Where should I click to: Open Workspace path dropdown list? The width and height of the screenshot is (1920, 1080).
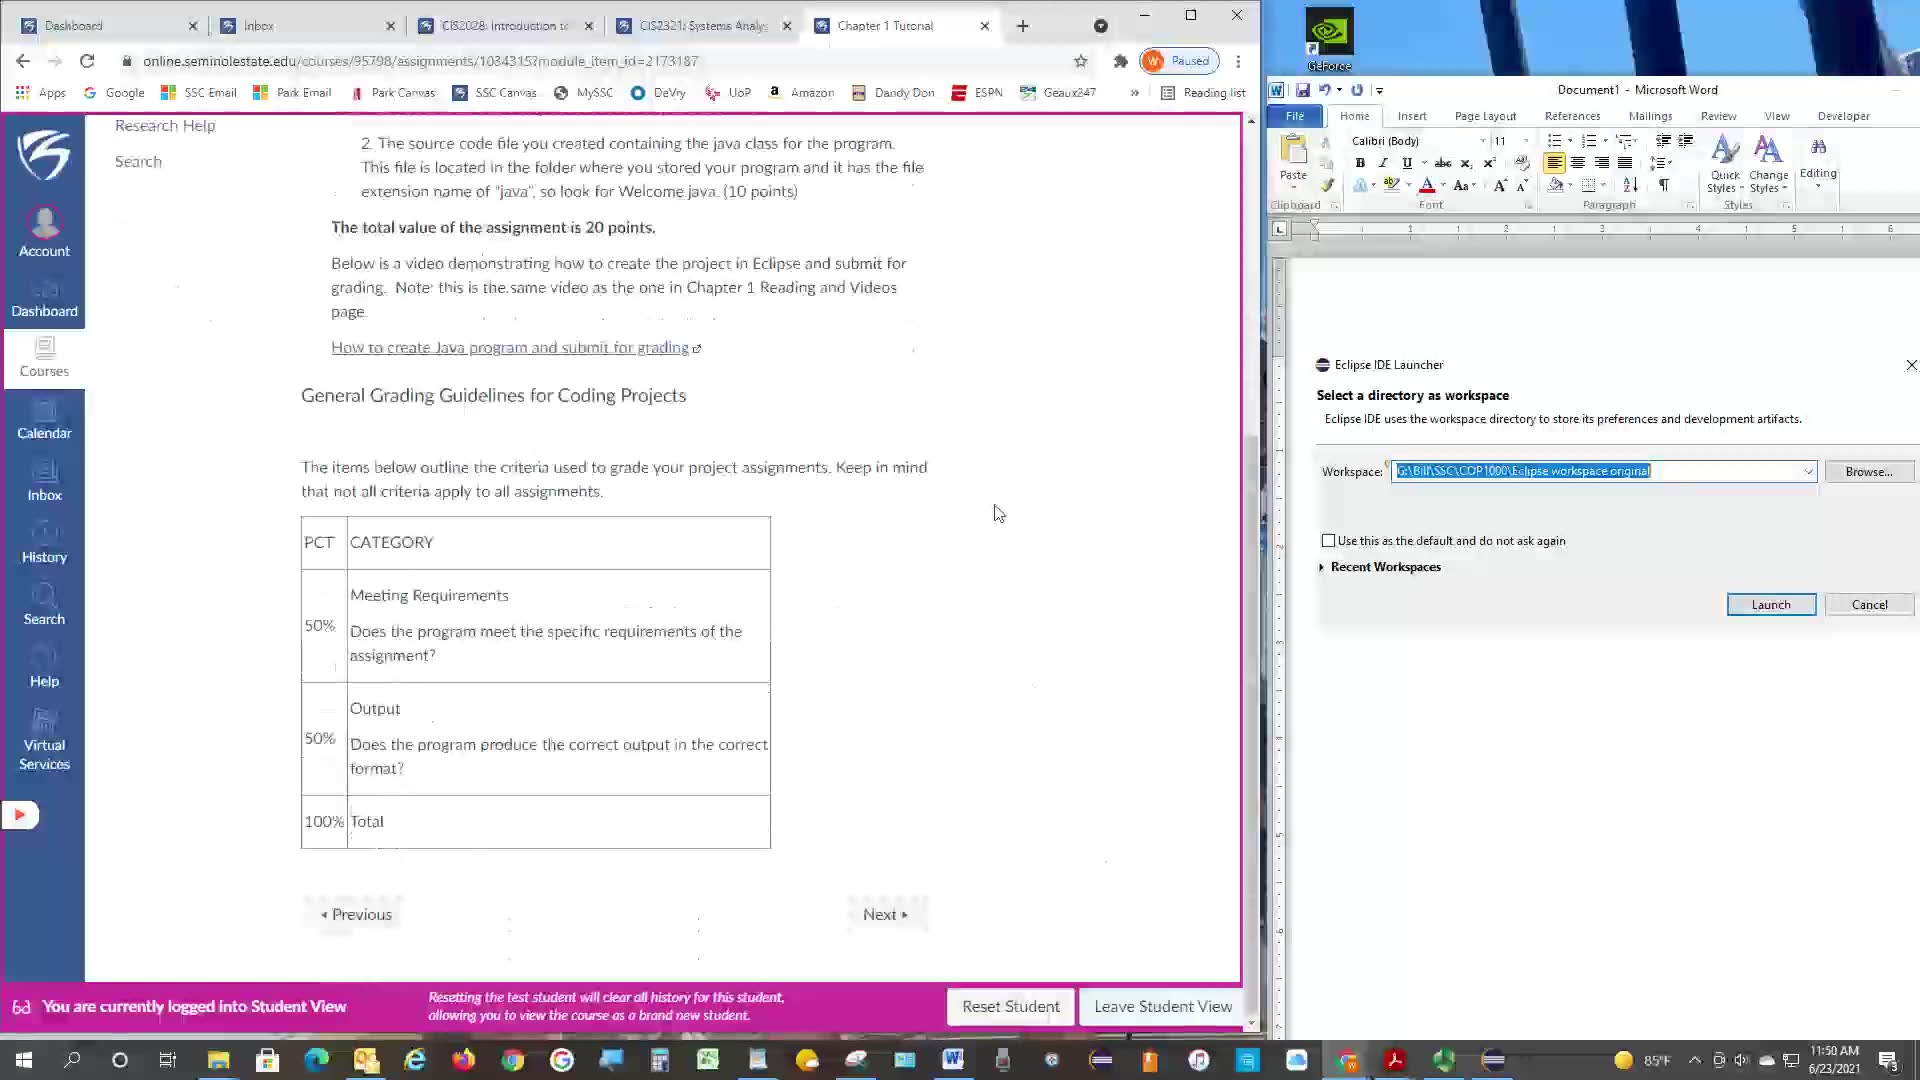point(1808,472)
